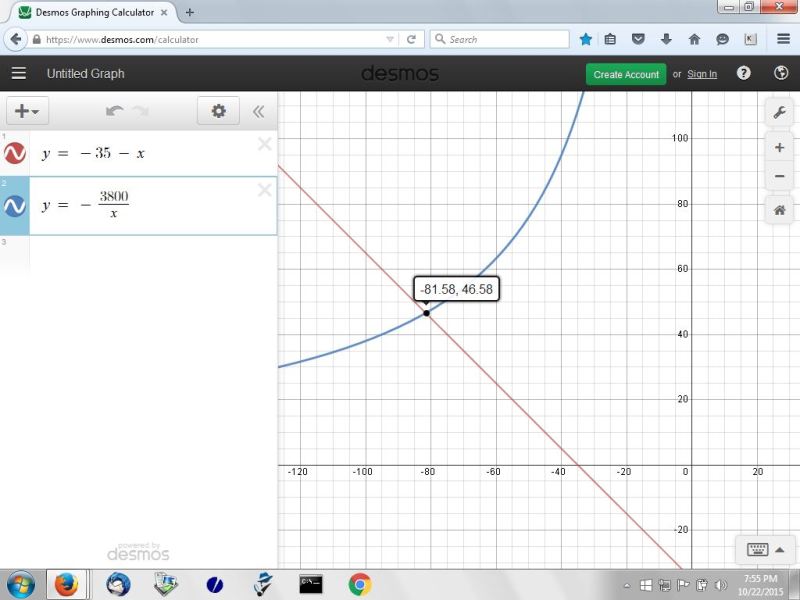This screenshot has height=600, width=800.
Task: Open the add item plus dropdown
Action: 28,111
